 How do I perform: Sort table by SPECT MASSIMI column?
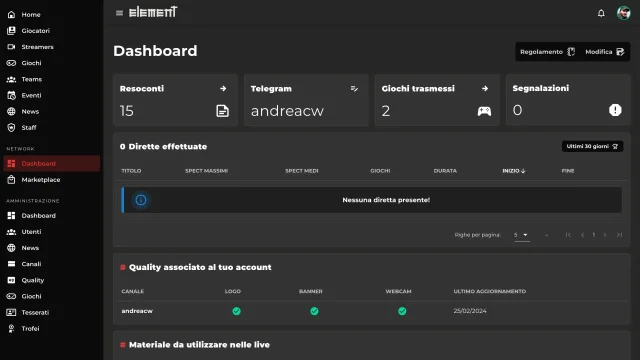pyautogui.click(x=207, y=171)
